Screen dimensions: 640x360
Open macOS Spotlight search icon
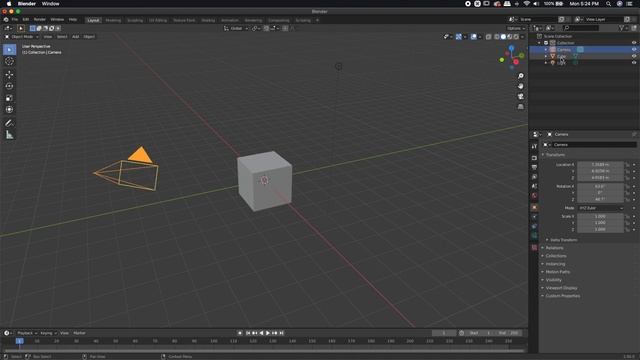[x=609, y=4]
